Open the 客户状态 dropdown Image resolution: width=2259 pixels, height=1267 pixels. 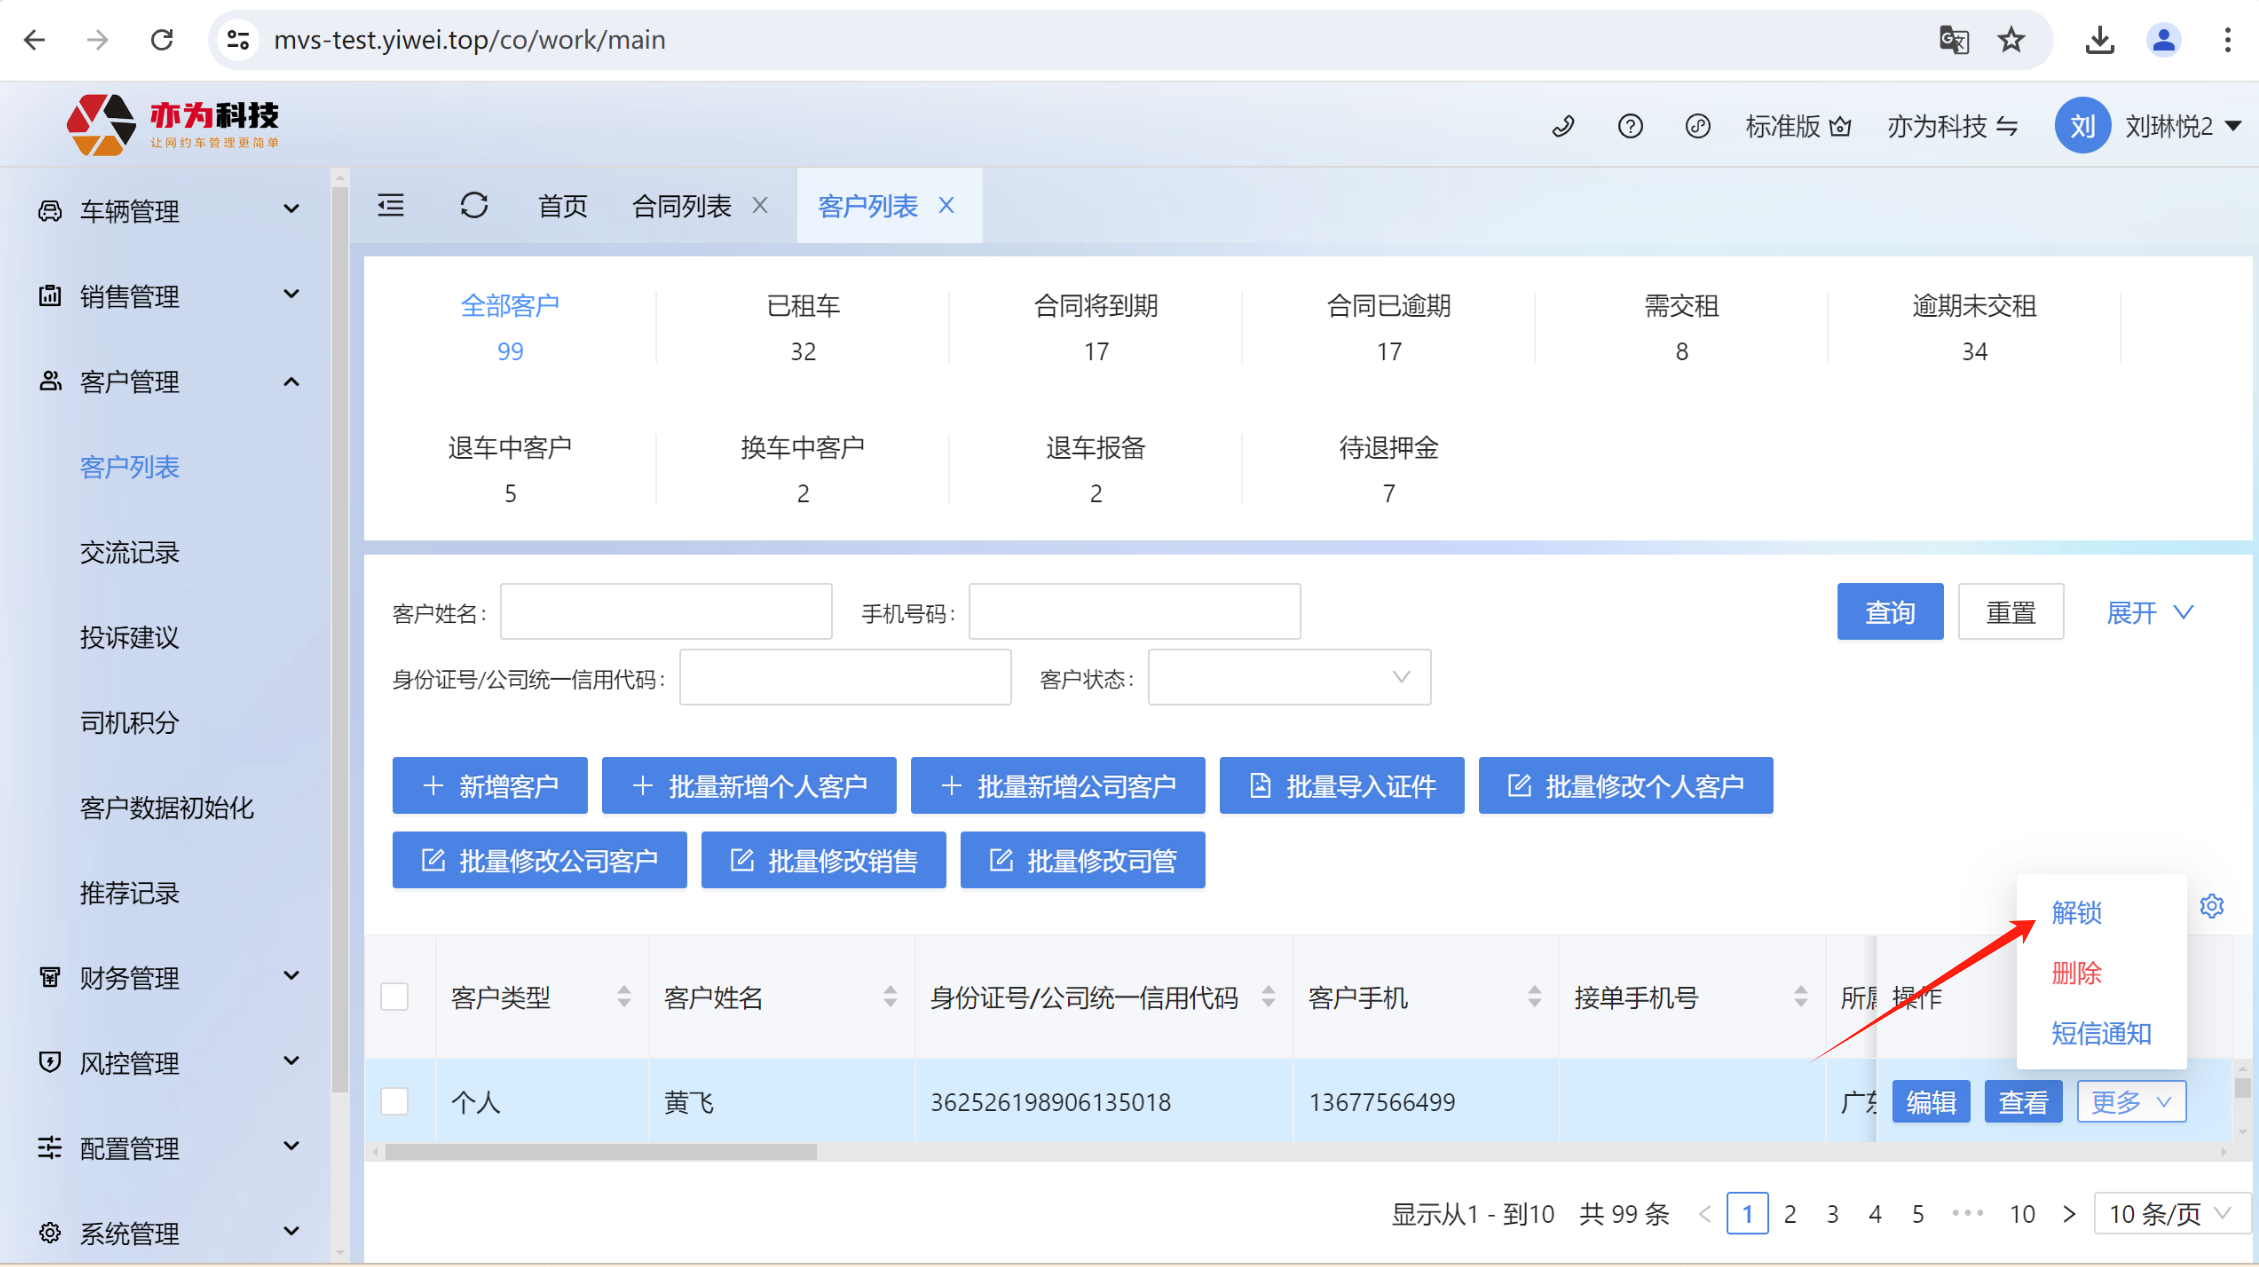tap(1288, 678)
